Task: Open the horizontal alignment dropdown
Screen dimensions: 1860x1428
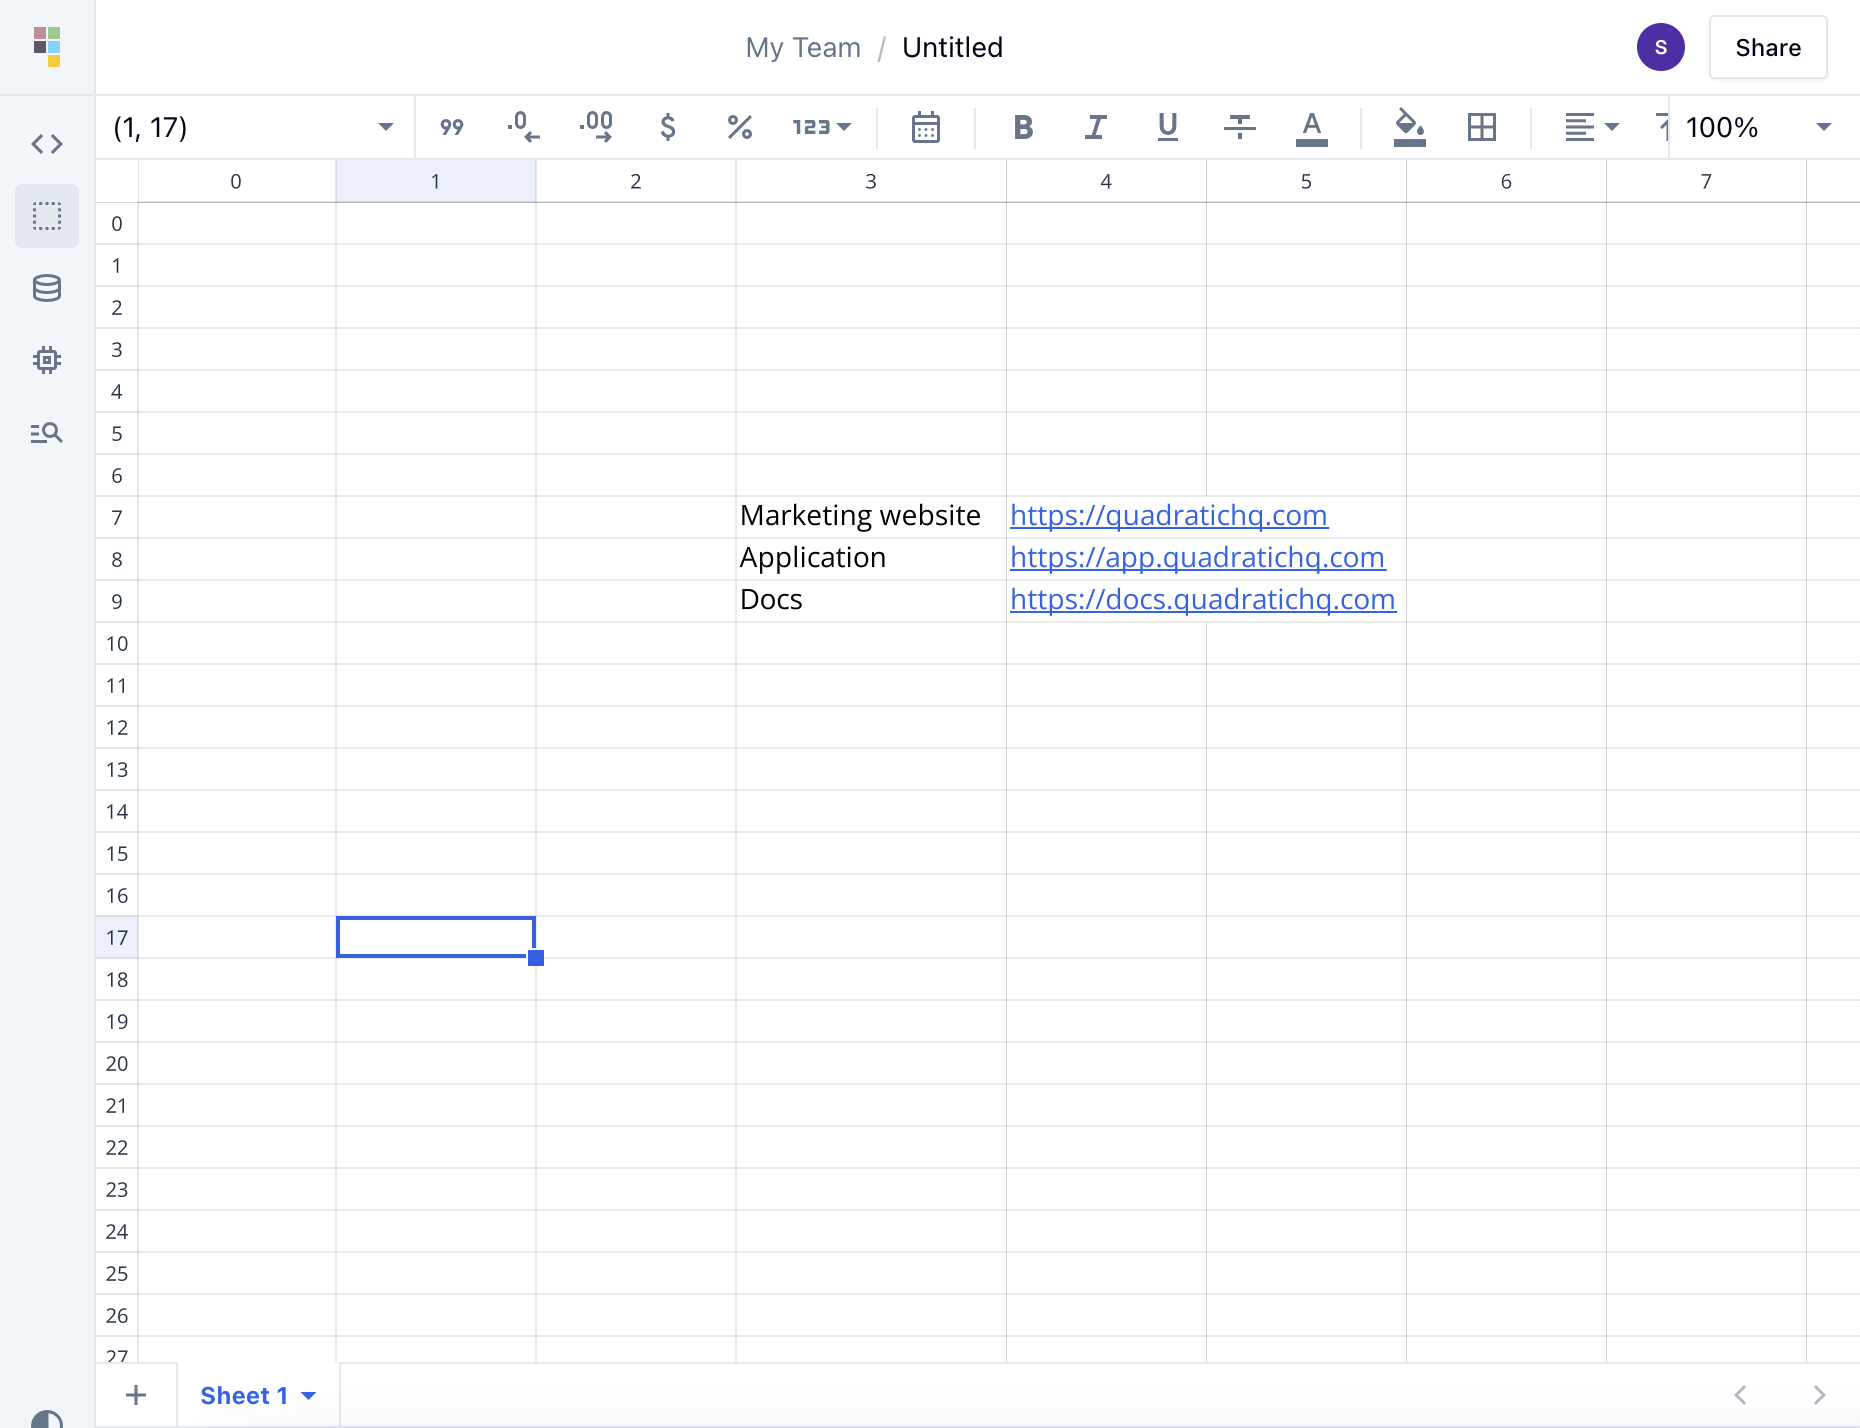Action: coord(1591,127)
